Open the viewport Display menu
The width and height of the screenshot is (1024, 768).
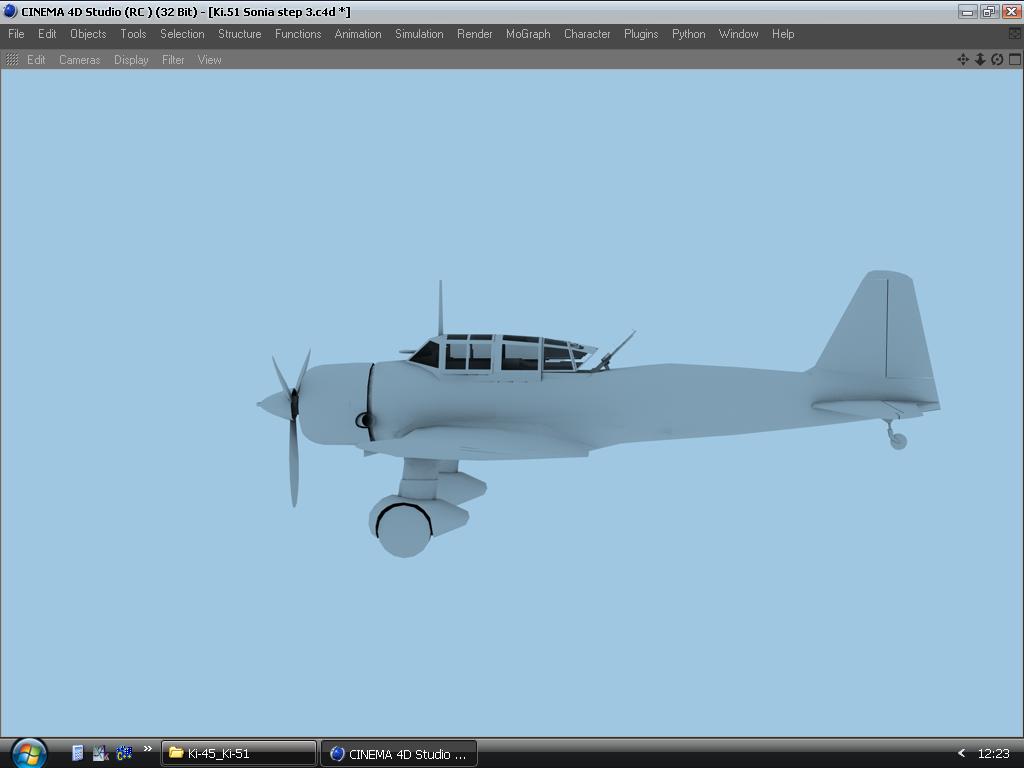tap(131, 60)
